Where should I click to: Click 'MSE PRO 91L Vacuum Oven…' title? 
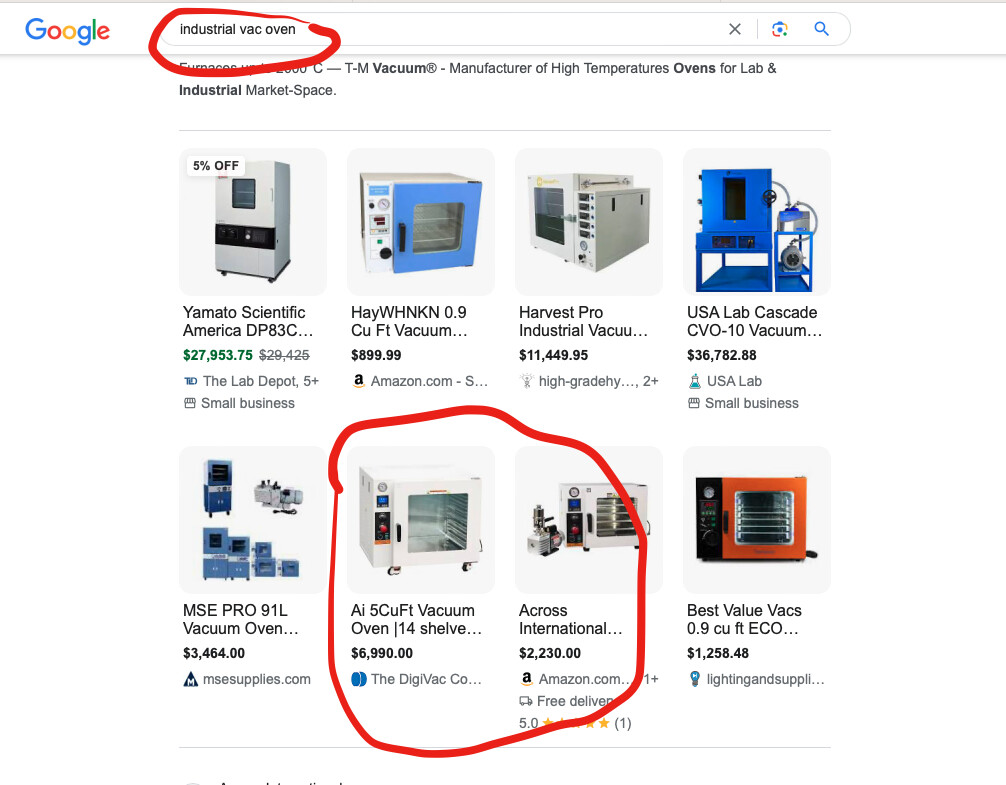click(241, 619)
